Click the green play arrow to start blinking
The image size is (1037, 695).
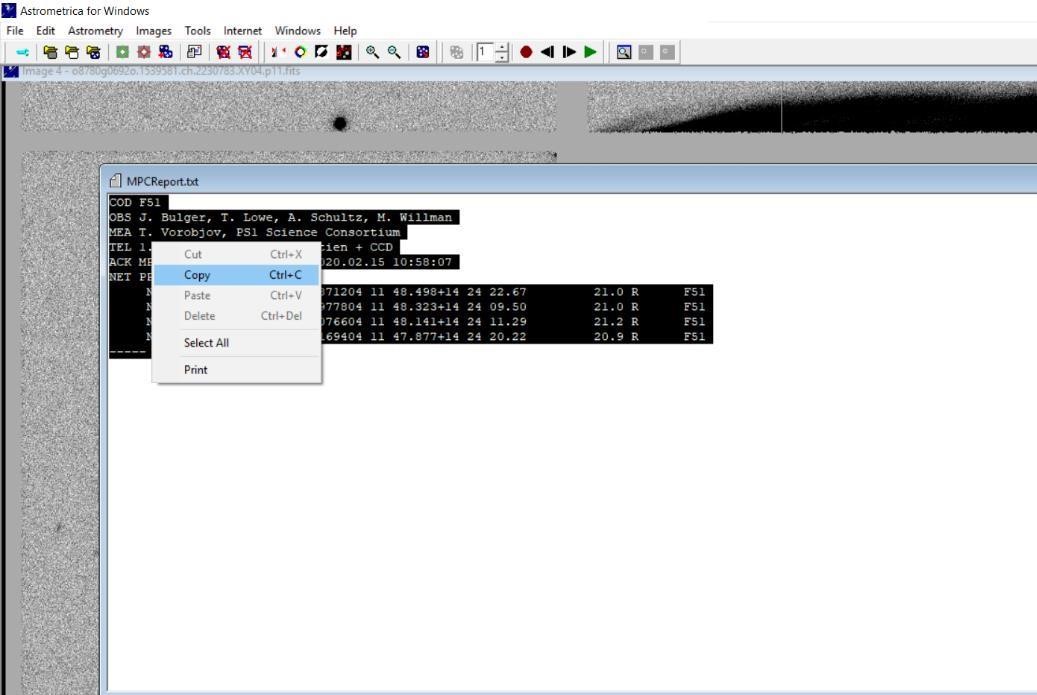click(591, 52)
